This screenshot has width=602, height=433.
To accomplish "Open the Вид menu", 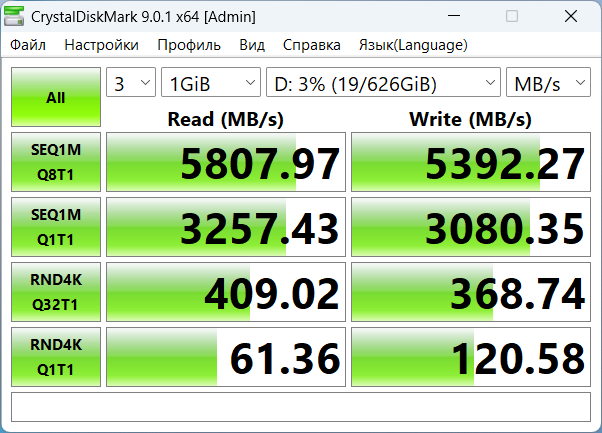I will (x=252, y=45).
